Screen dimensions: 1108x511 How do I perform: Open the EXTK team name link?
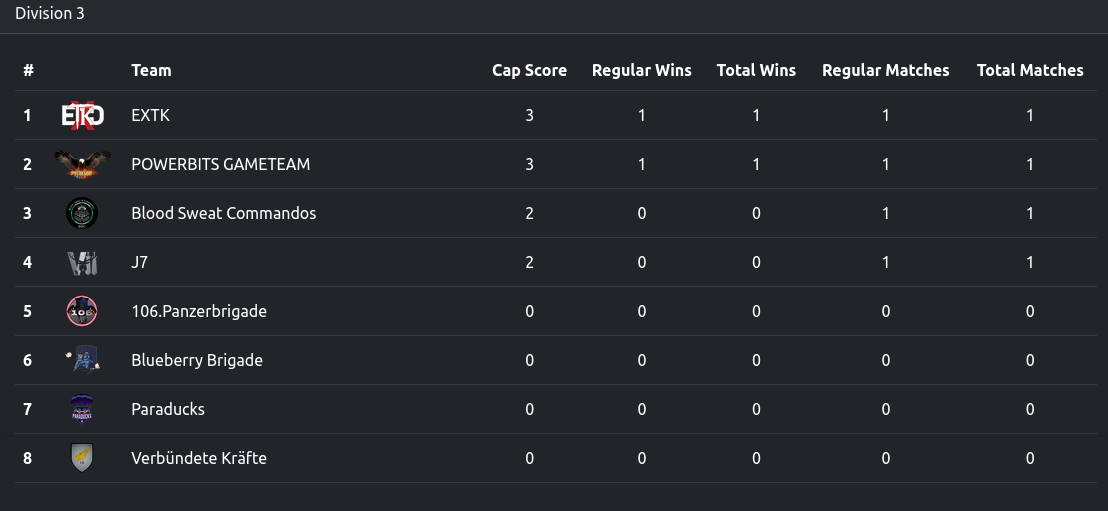(151, 115)
